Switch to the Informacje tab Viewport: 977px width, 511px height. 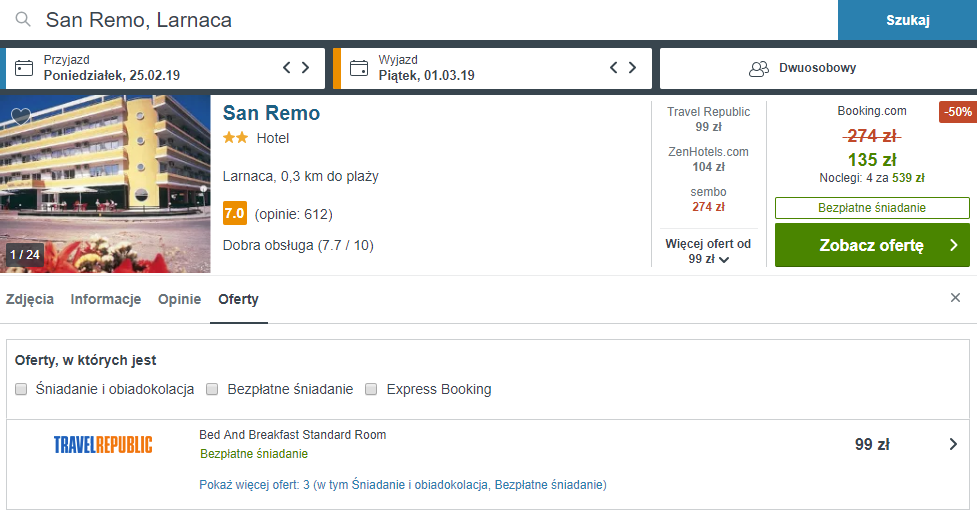pyautogui.click(x=105, y=299)
